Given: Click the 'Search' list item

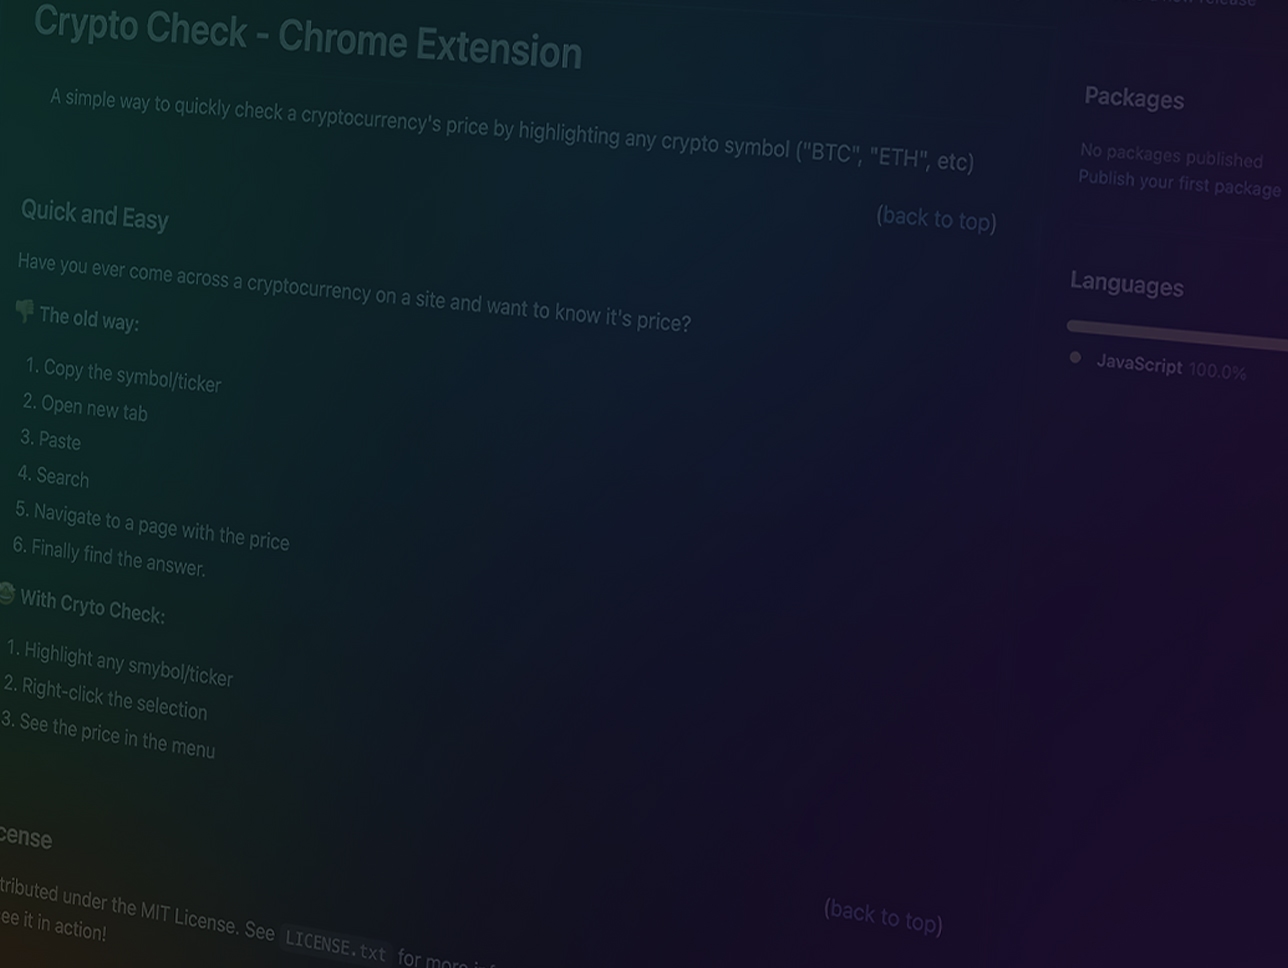Looking at the screenshot, I should pyautogui.click(x=62, y=477).
